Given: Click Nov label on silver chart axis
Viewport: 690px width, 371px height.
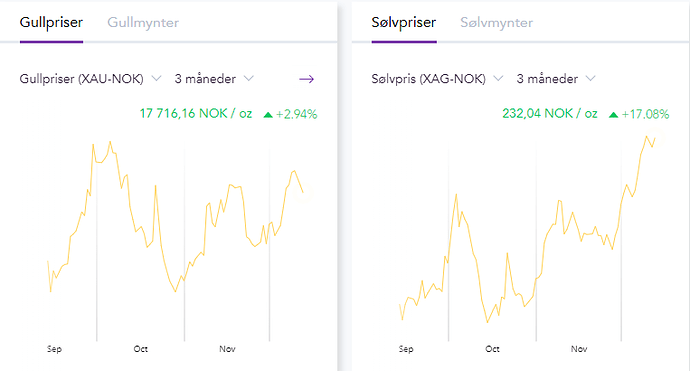Looking at the screenshot, I should [x=579, y=349].
